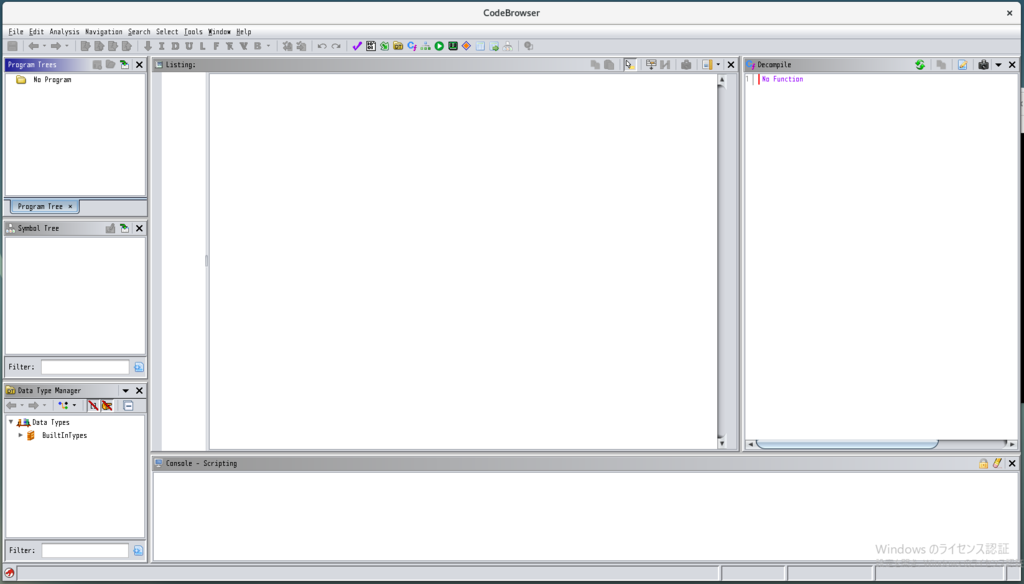Screen dimensions: 1024x584
Task: Collapse the Data Types root node
Action: [11, 422]
